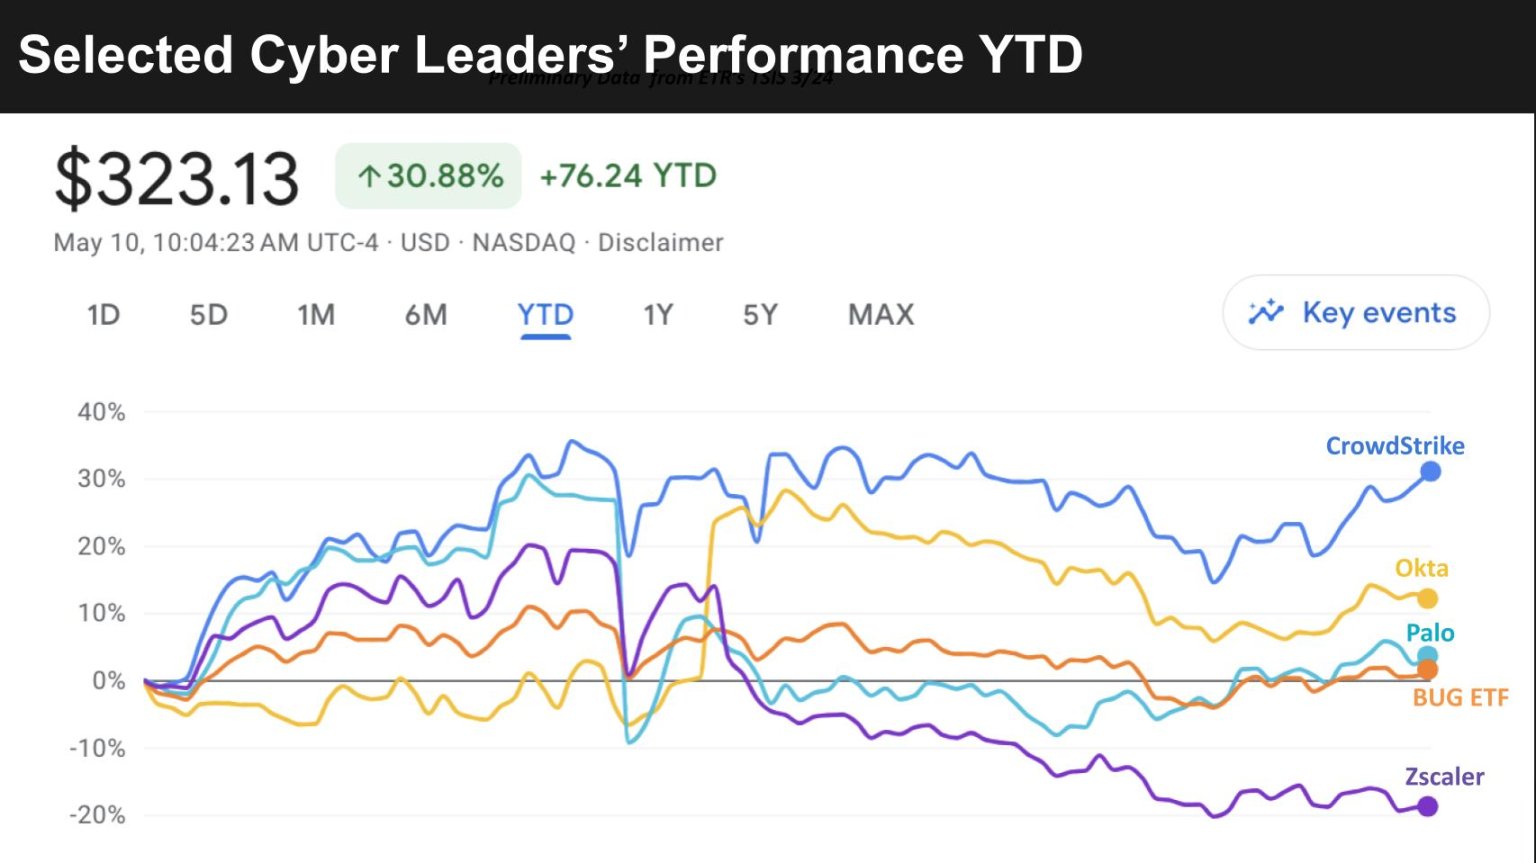Choose the 6M time range
This screenshot has height=863, width=1536.
pos(426,315)
